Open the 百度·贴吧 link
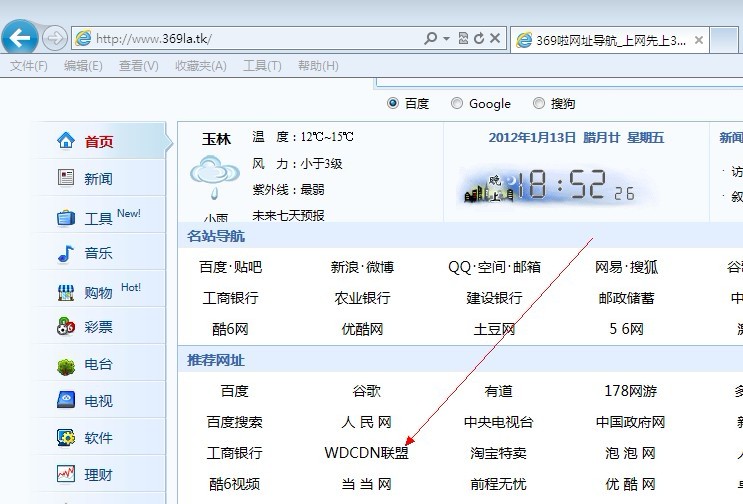The width and height of the screenshot is (743, 504). click(231, 267)
